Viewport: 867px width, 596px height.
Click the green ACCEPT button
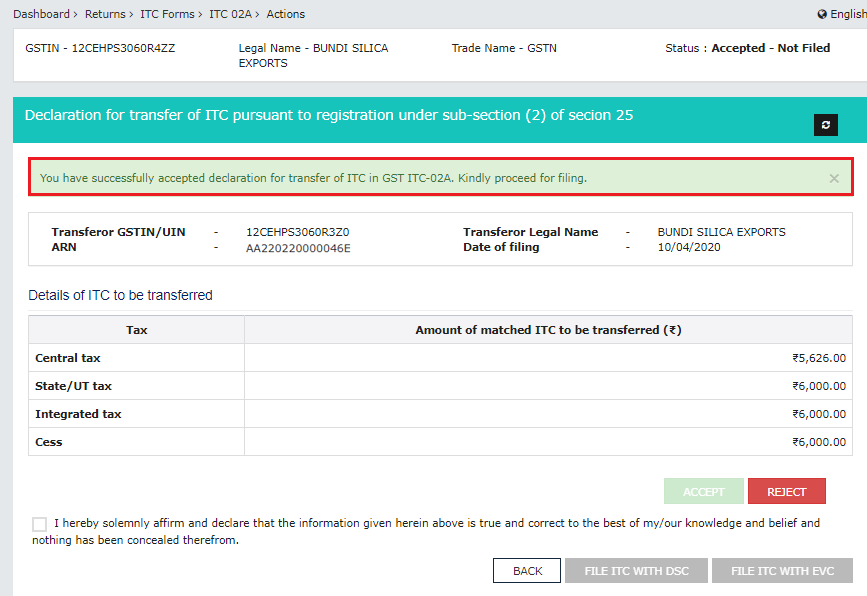click(703, 492)
